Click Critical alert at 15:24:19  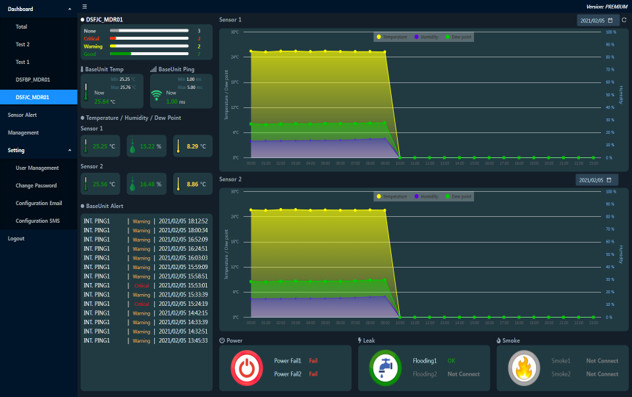pos(146,304)
